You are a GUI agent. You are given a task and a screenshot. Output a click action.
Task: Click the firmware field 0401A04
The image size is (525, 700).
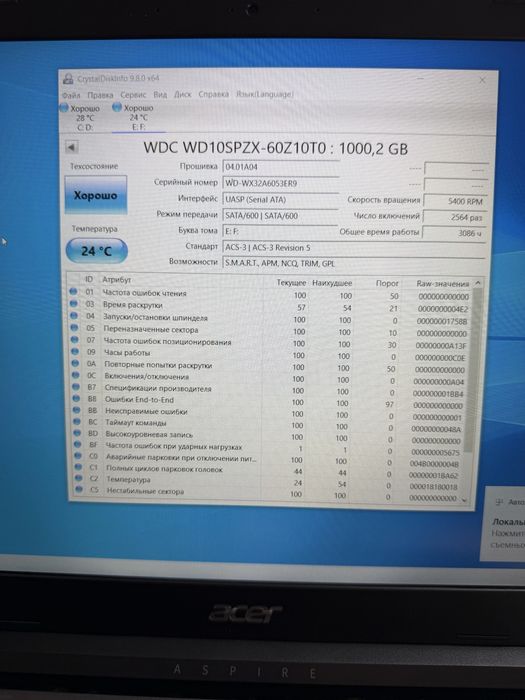click(x=280, y=167)
